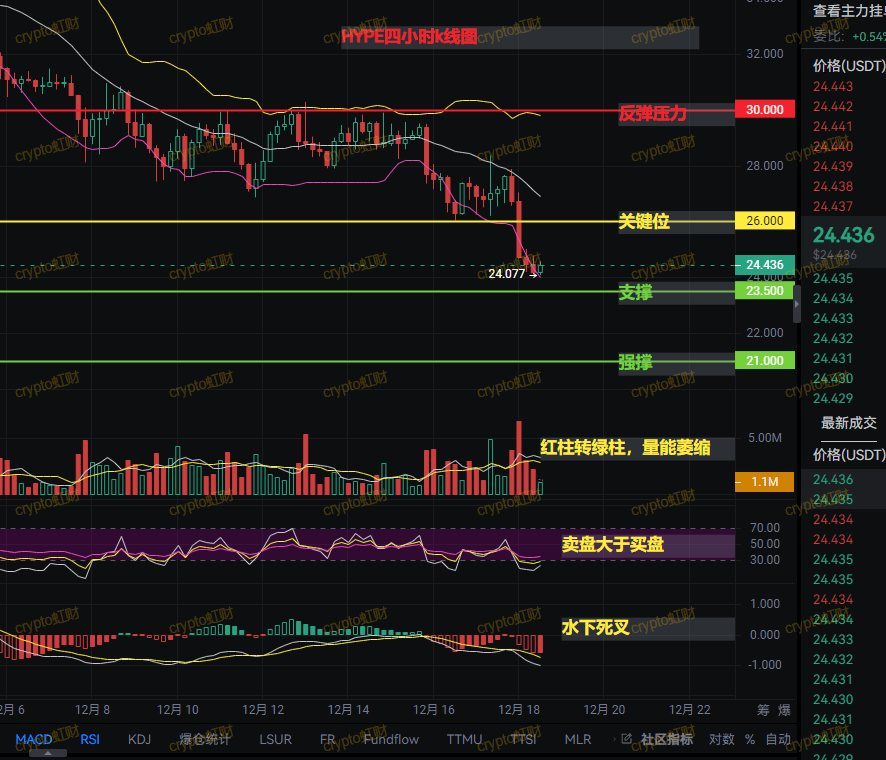
Task: Collapse the order book panel arrow
Action: click(797, 304)
